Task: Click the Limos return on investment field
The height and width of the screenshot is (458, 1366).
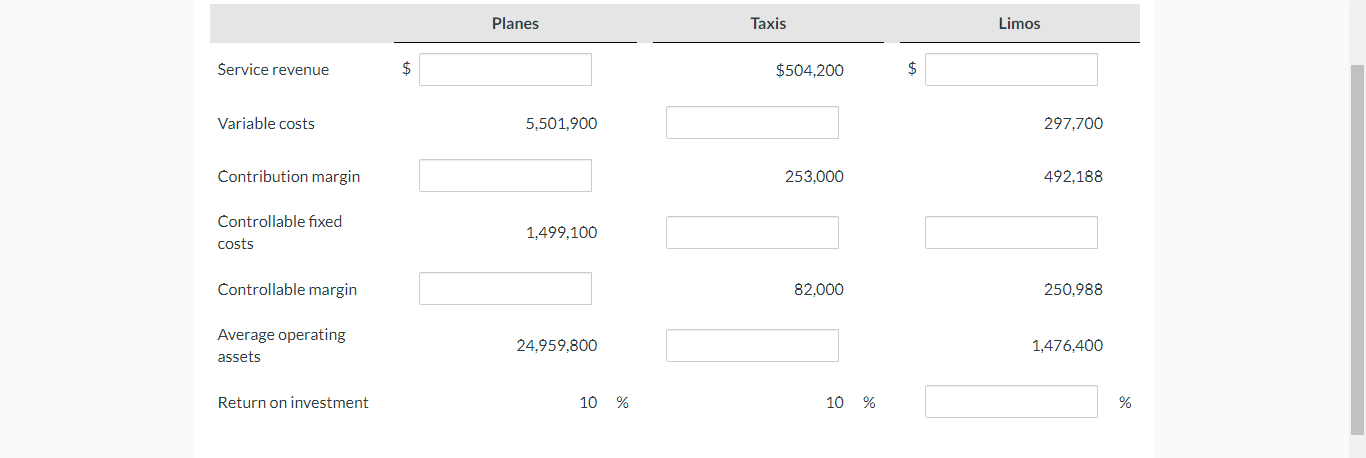Action: (1011, 402)
